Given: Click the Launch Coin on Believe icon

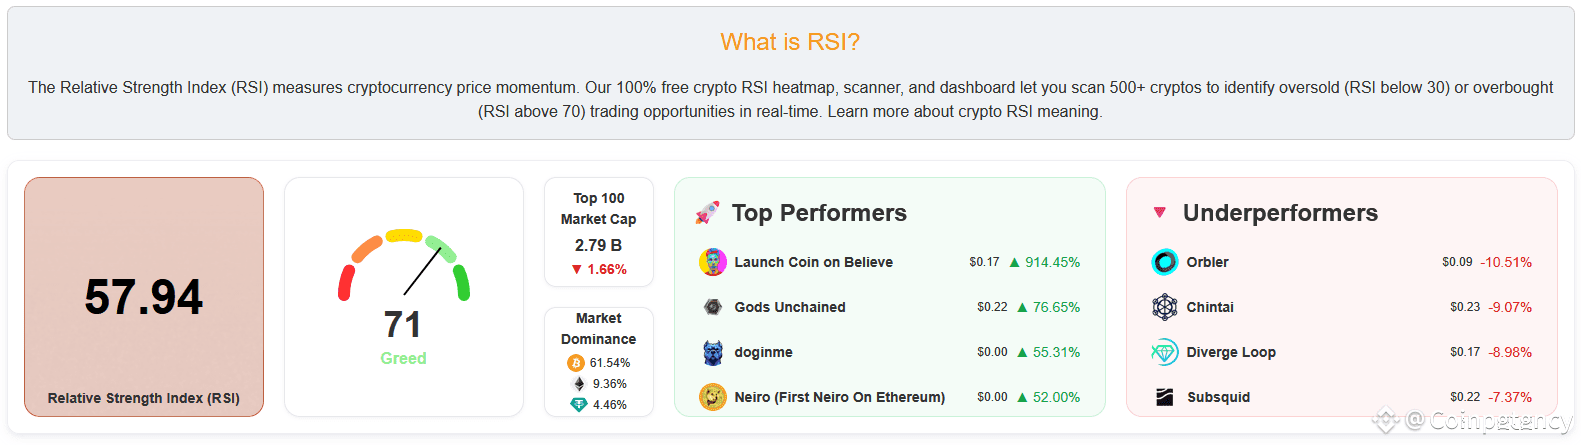Looking at the screenshot, I should [x=712, y=262].
